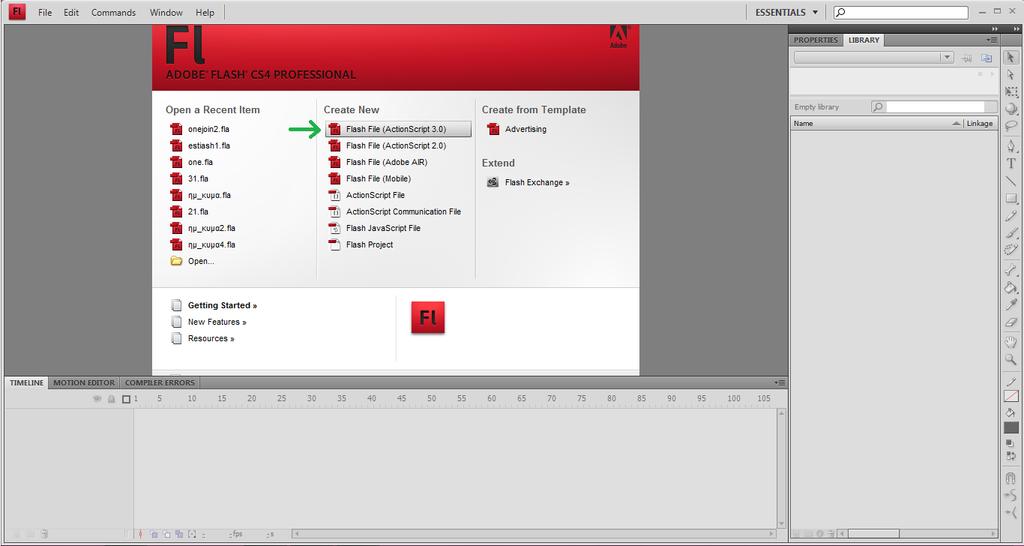Open the Help menu
The image size is (1024, 546).
205,12
